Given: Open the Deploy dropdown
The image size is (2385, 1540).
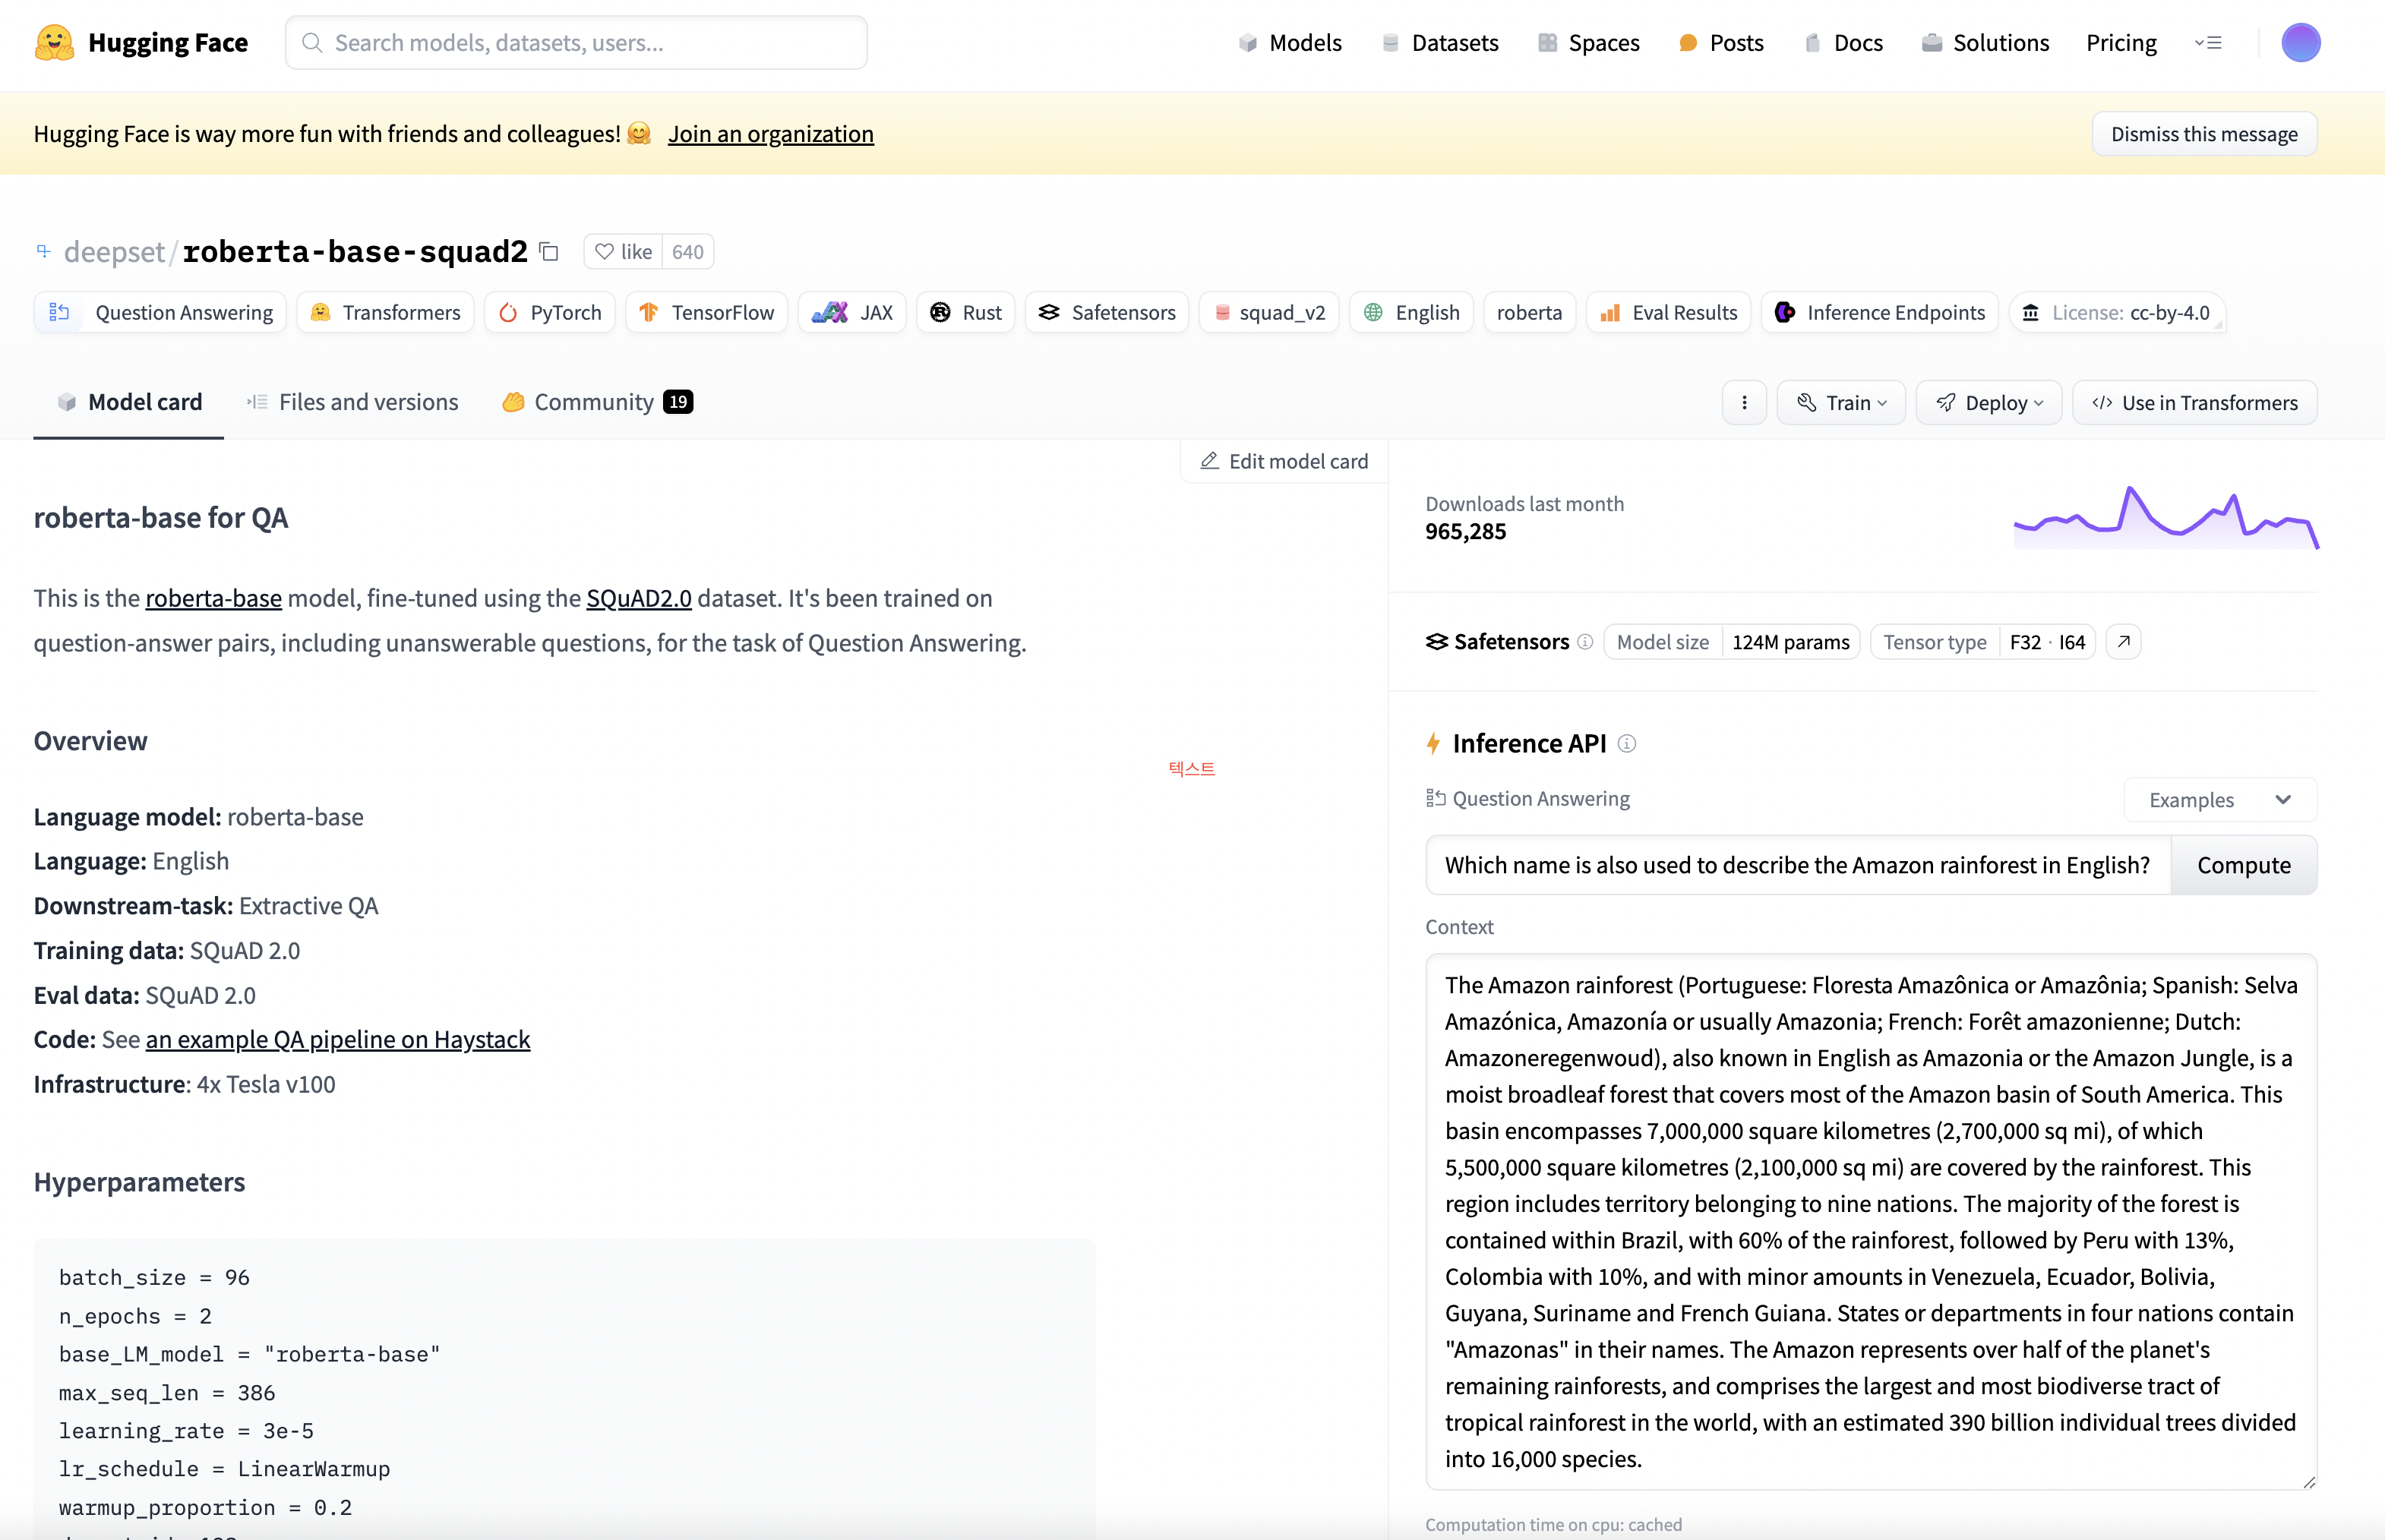Looking at the screenshot, I should click(x=1988, y=402).
